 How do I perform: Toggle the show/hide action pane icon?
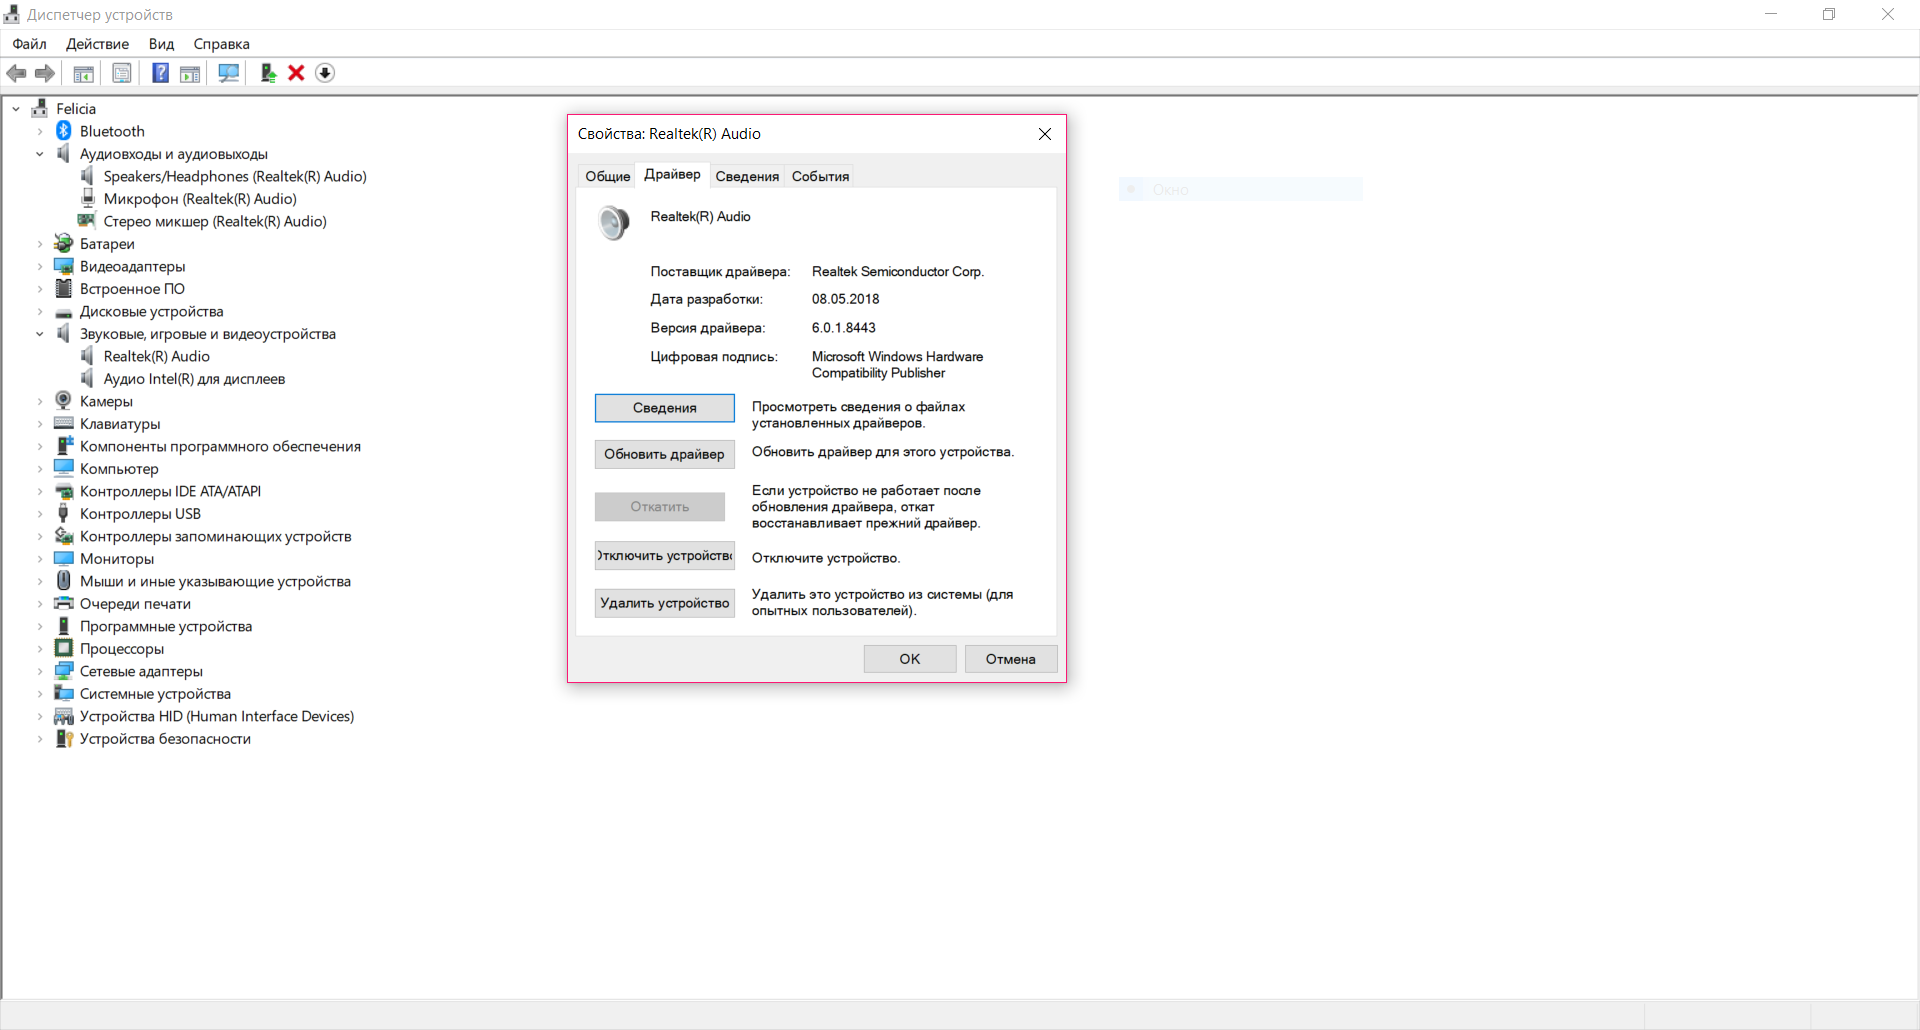190,73
